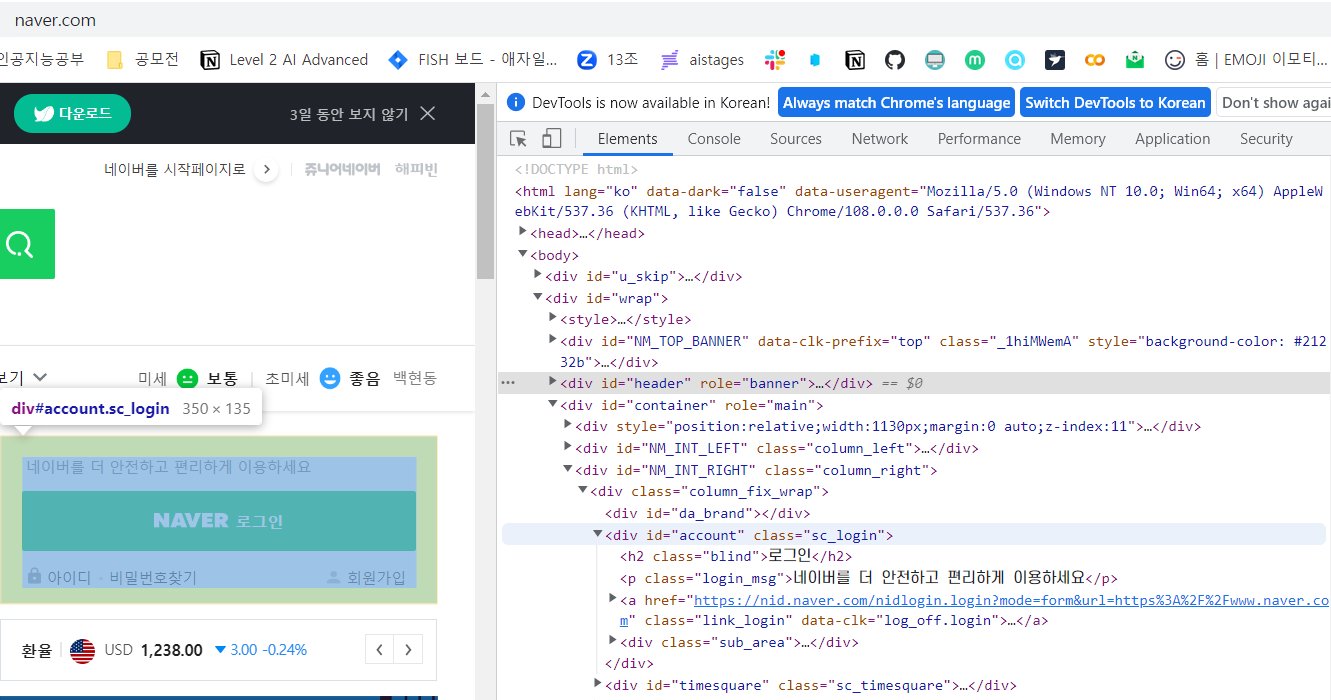Click the person icon next to 회원가입
1331x700 pixels.
pos(334,577)
